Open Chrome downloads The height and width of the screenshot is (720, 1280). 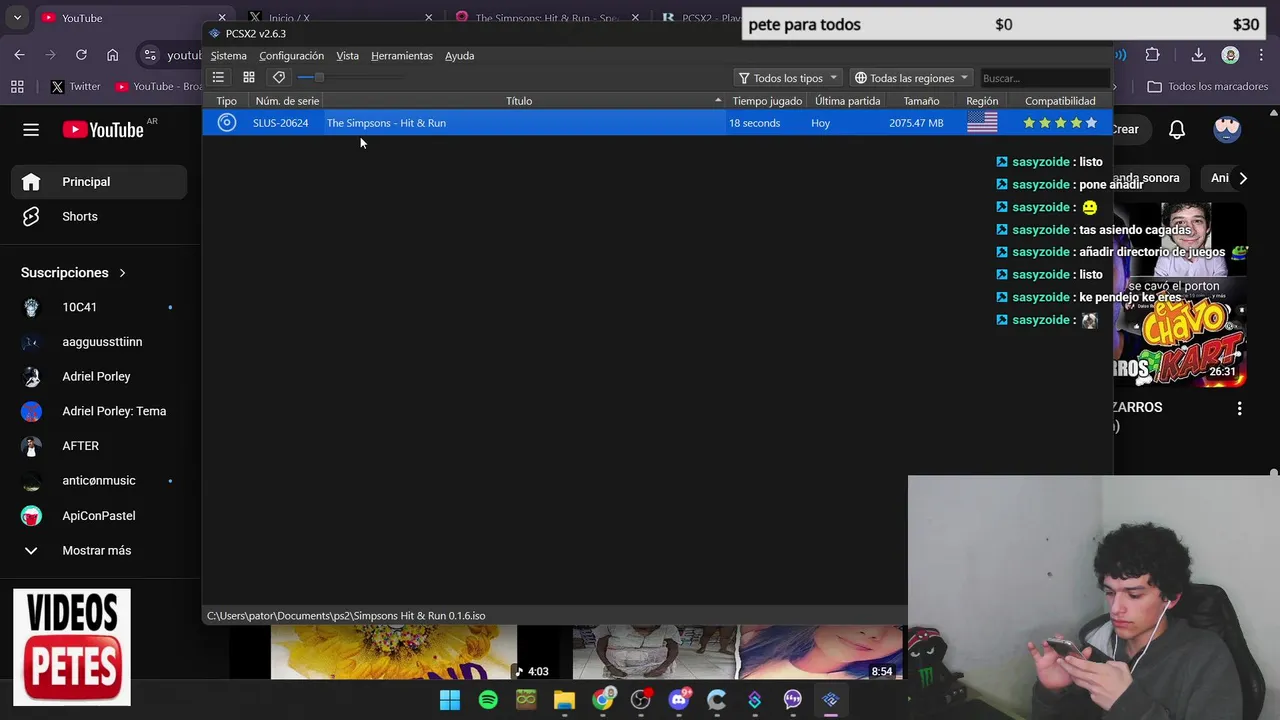tap(1198, 55)
